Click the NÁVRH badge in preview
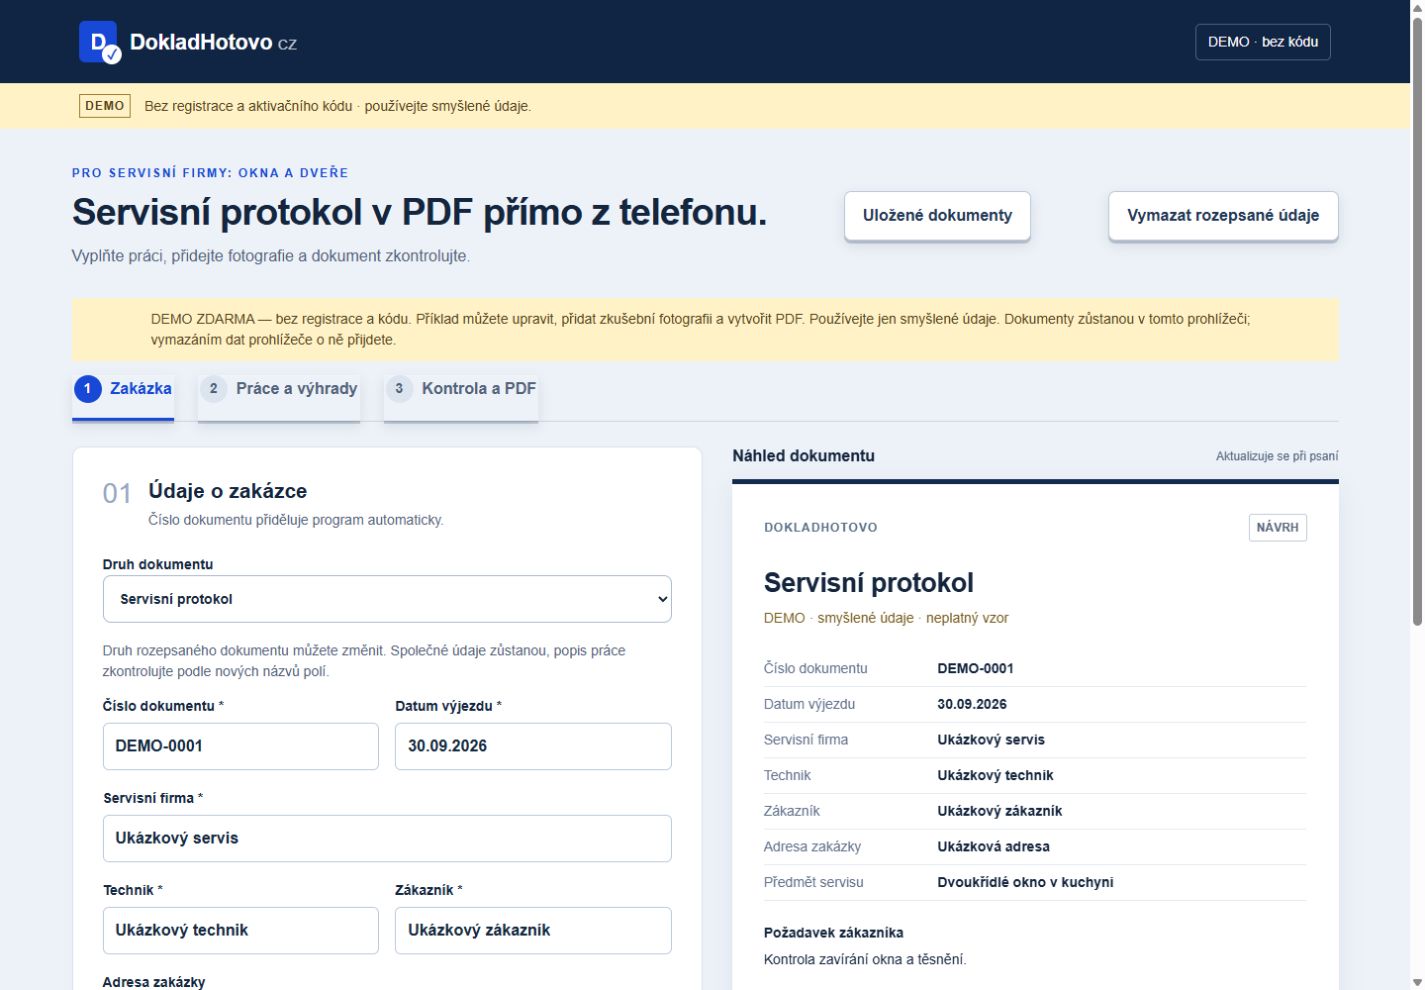Screen dimensions: 1425x990 click(1277, 528)
